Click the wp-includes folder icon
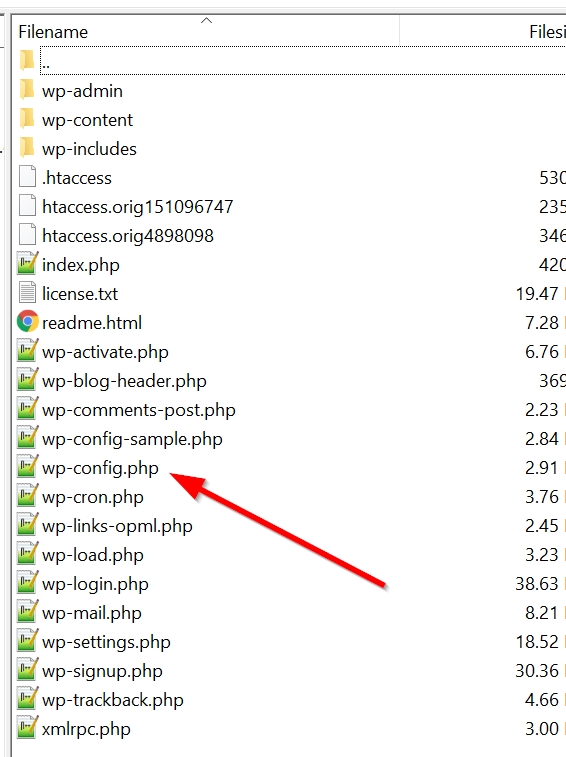The height and width of the screenshot is (757, 566). (x=27, y=148)
